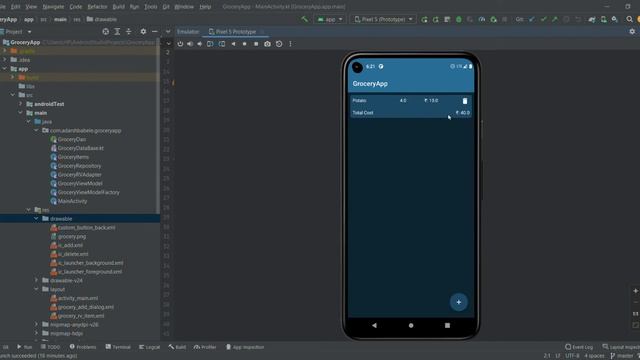640x360 pixels.
Task: Expand the mipmap-hdpi folder
Action: [x=36, y=333]
